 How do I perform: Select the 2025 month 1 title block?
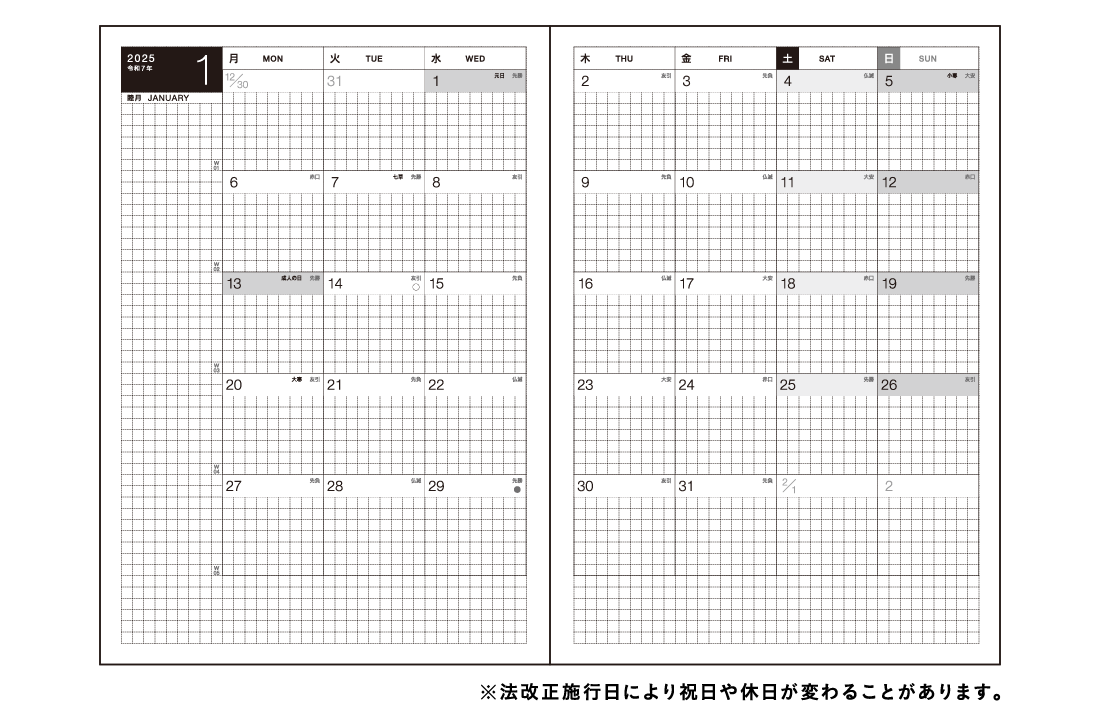pos(170,70)
